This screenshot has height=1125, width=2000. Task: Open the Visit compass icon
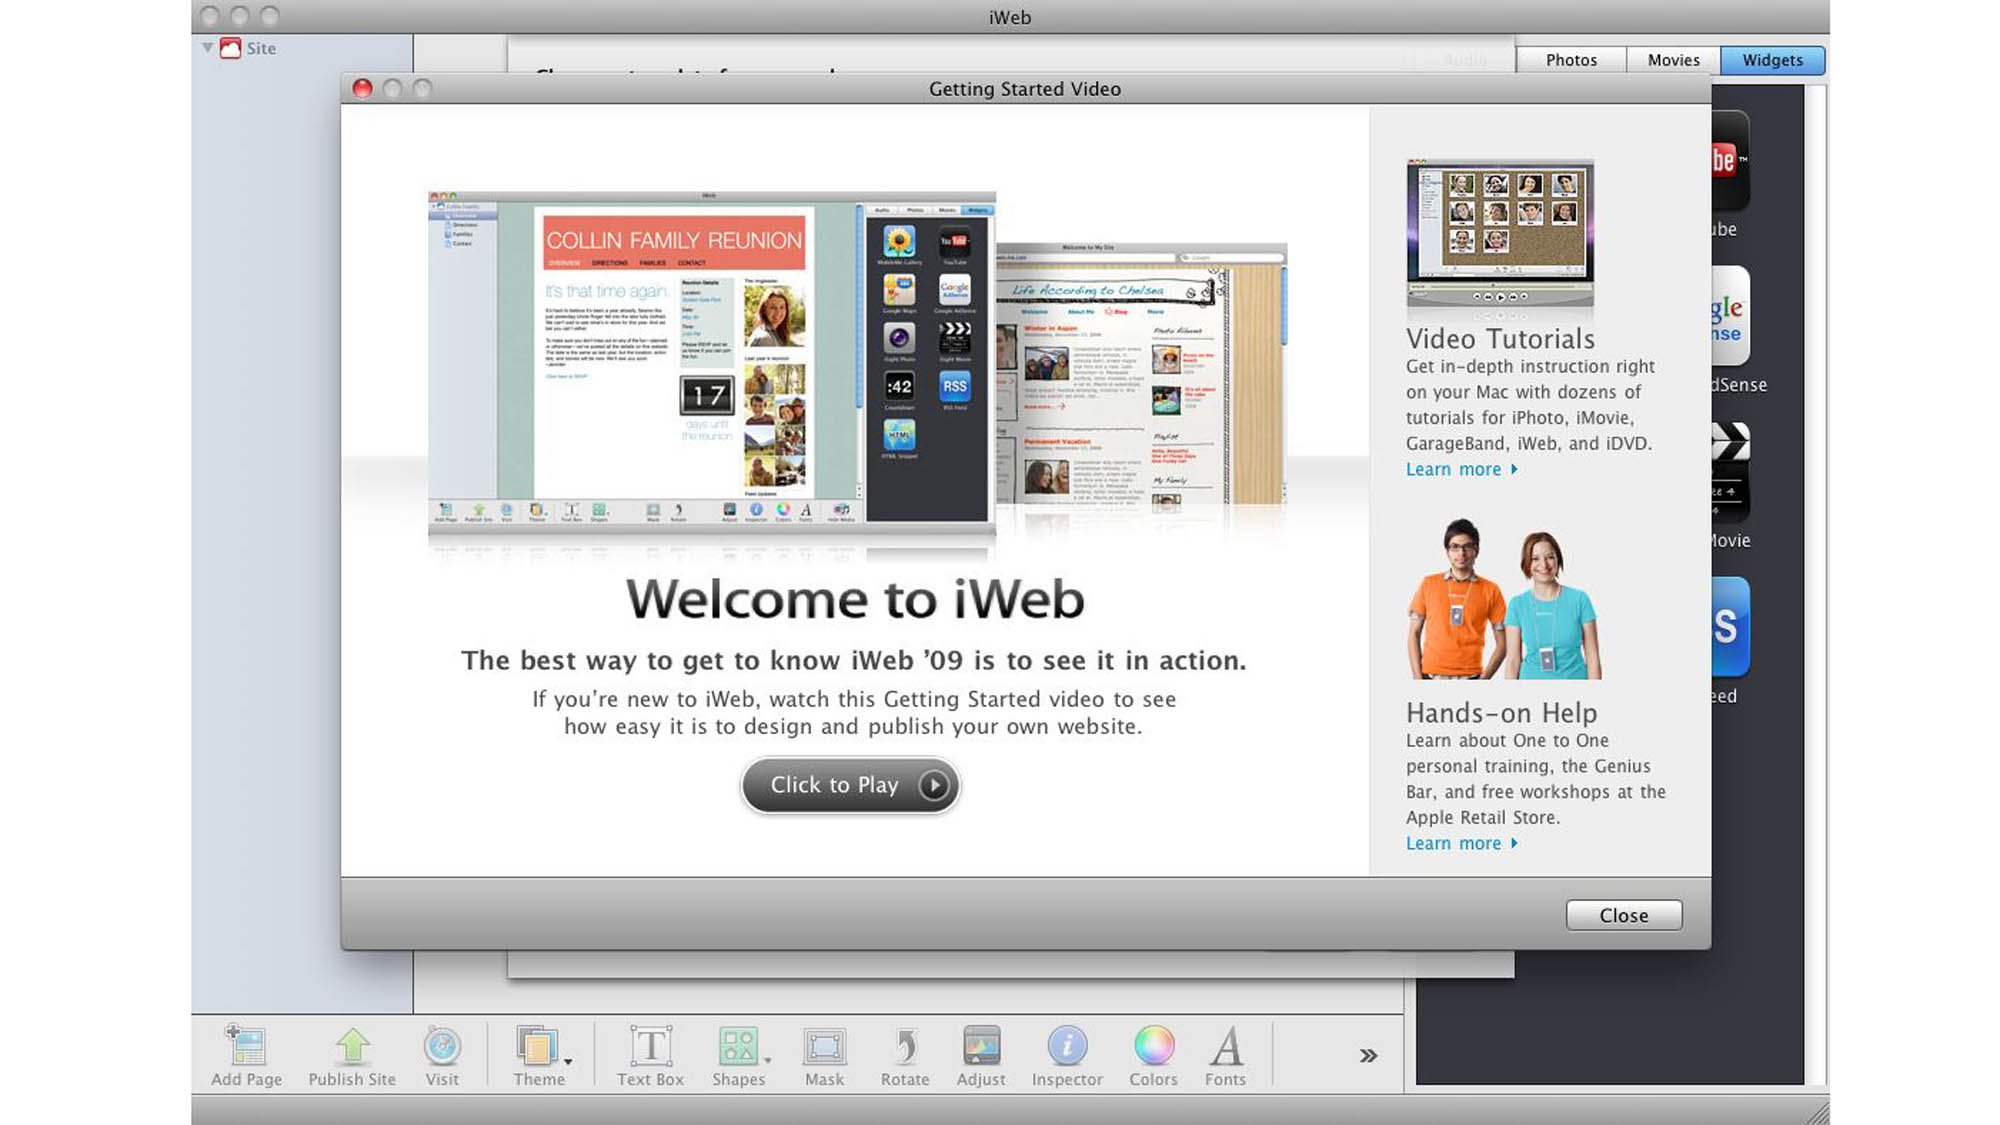pyautogui.click(x=441, y=1046)
